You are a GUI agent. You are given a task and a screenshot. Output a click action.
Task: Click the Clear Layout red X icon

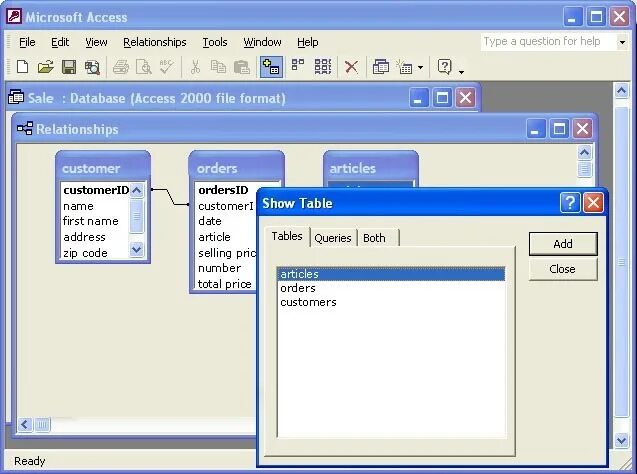pyautogui.click(x=351, y=67)
